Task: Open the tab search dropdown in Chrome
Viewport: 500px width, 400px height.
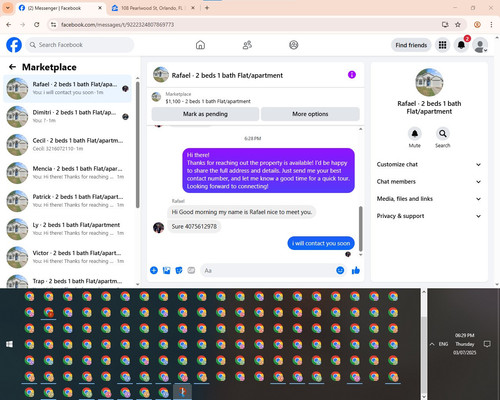Action: click(8, 8)
